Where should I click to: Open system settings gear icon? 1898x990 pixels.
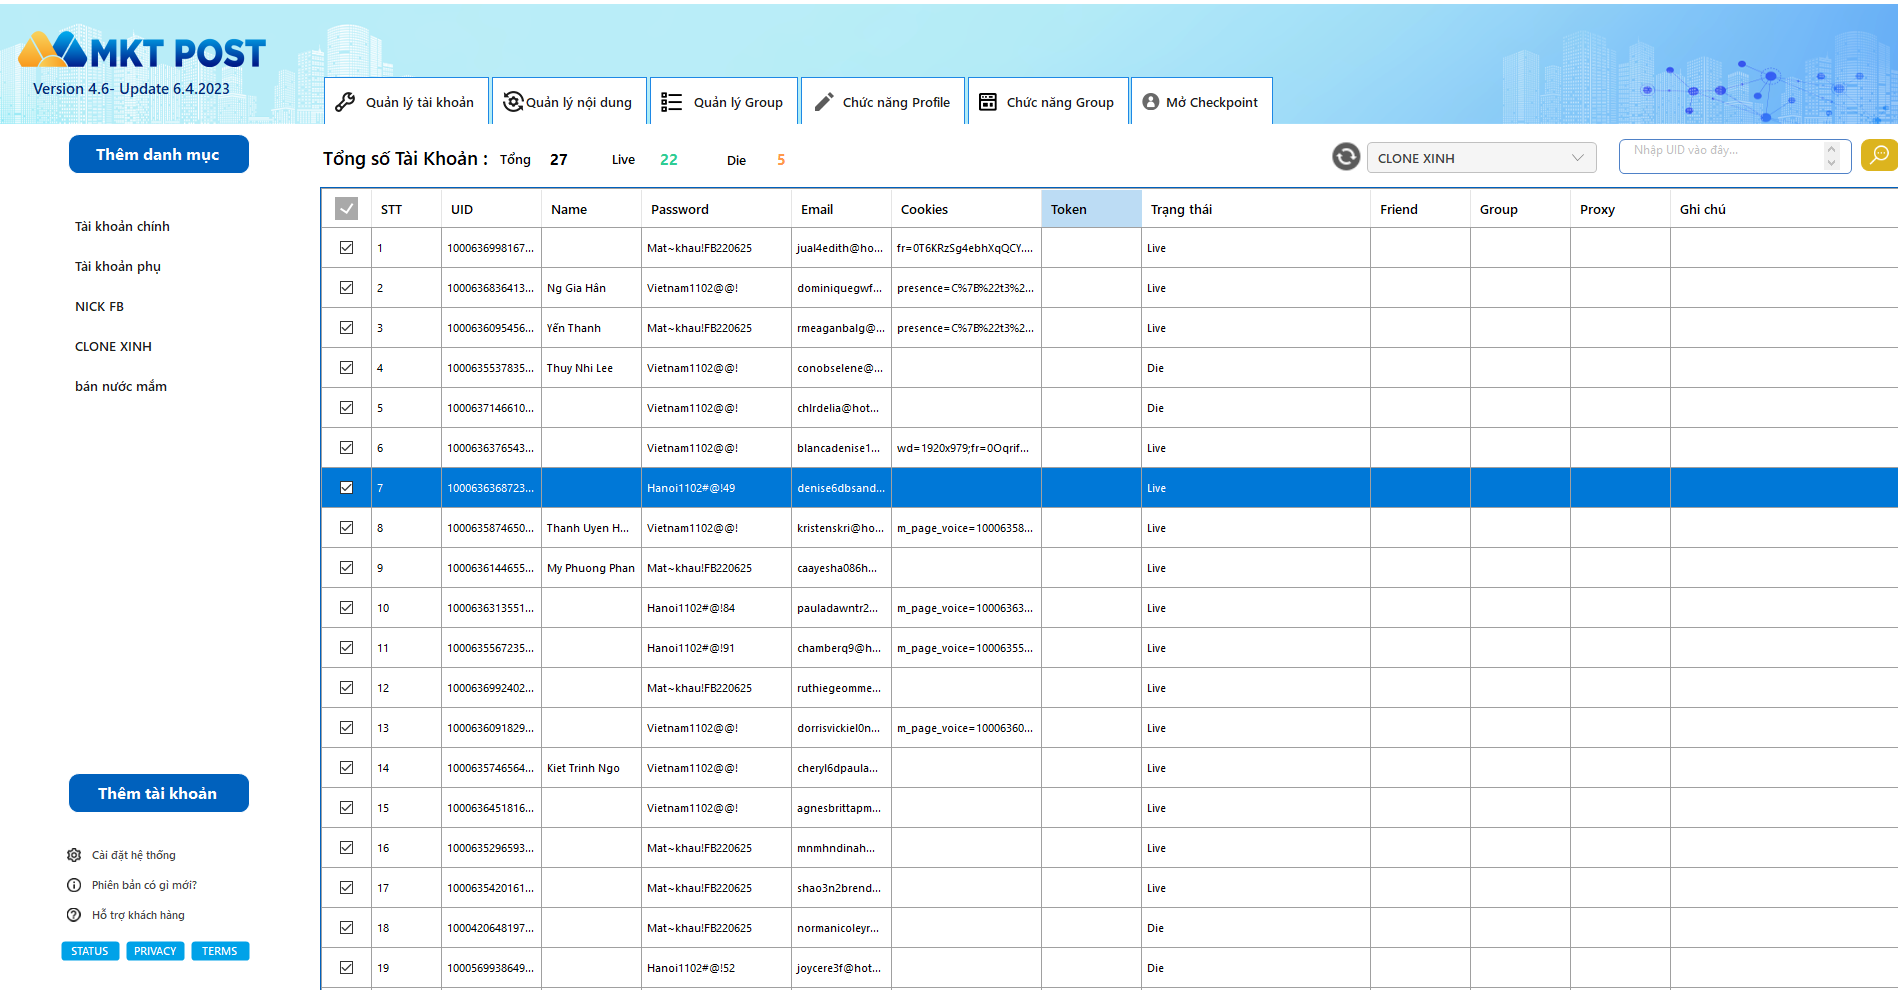(74, 855)
